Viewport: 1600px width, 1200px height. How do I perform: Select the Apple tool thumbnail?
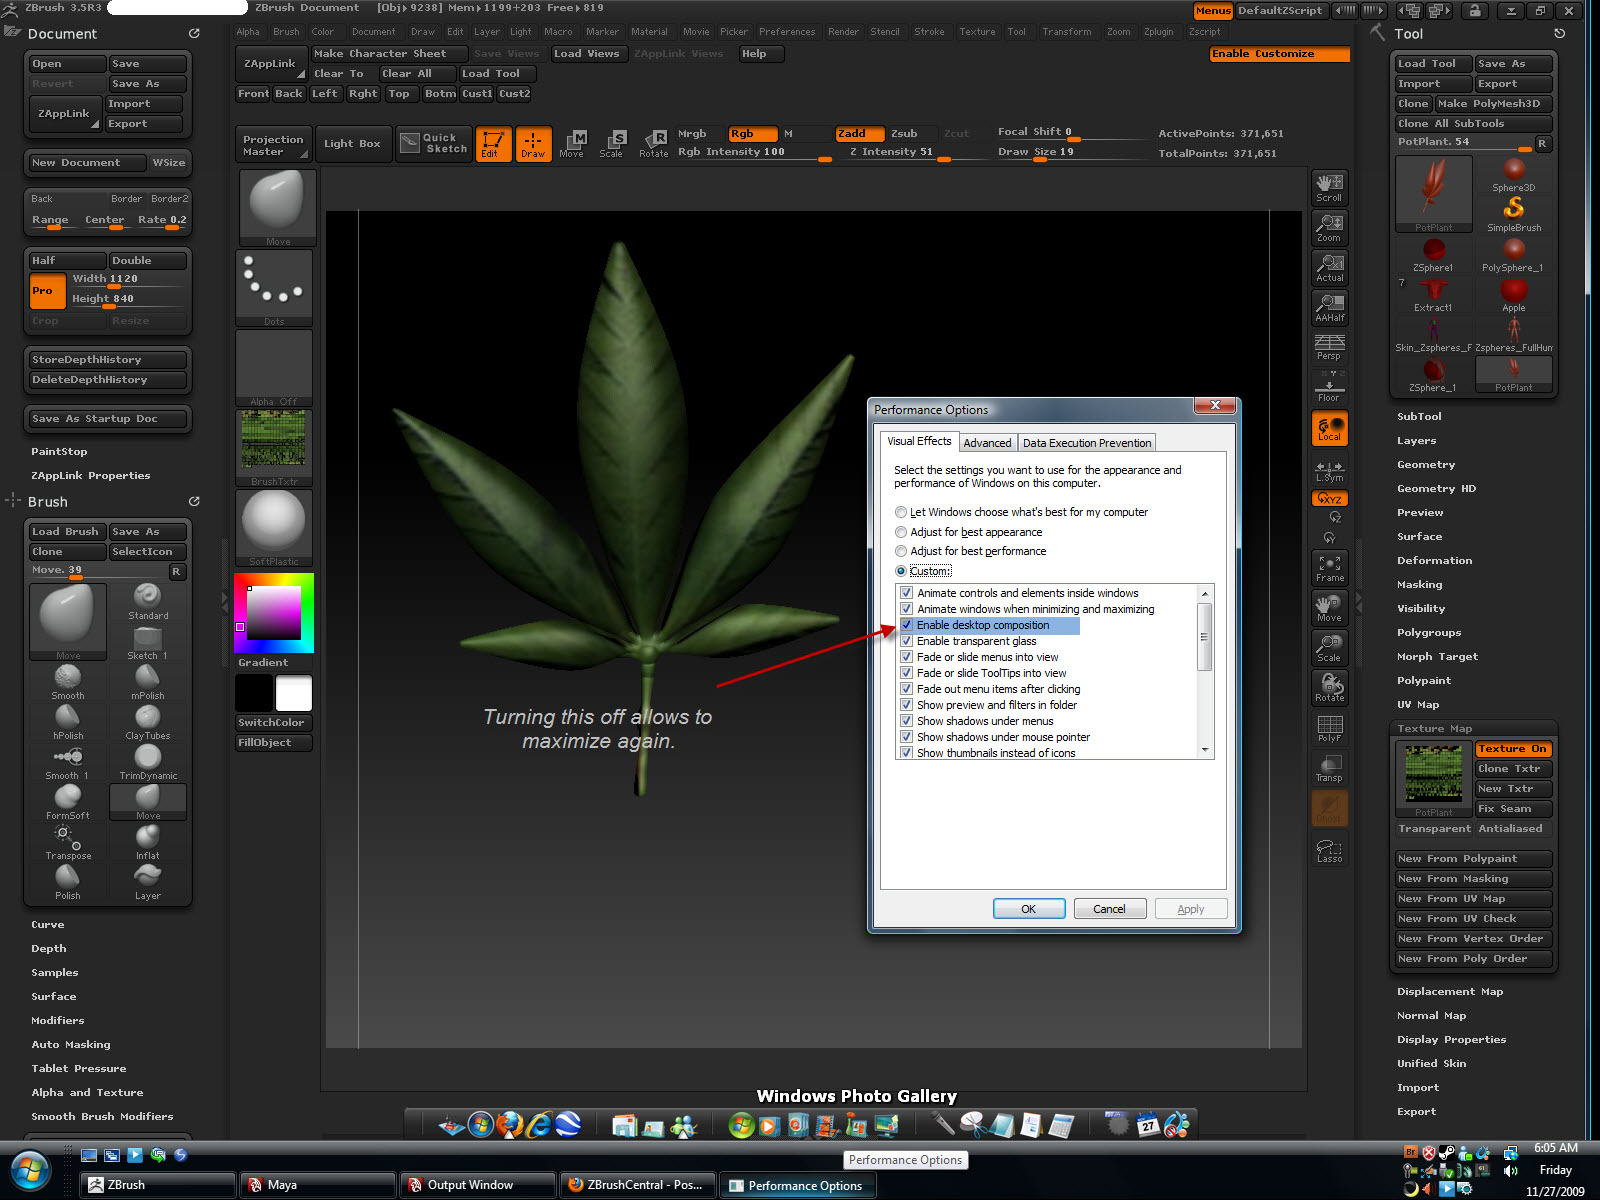click(x=1514, y=294)
